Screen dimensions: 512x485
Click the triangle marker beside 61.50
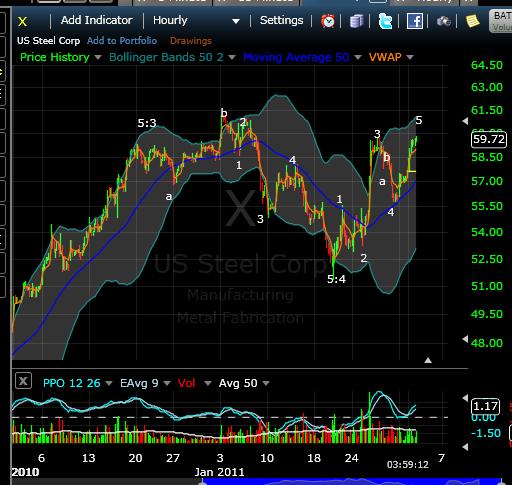click(x=465, y=121)
